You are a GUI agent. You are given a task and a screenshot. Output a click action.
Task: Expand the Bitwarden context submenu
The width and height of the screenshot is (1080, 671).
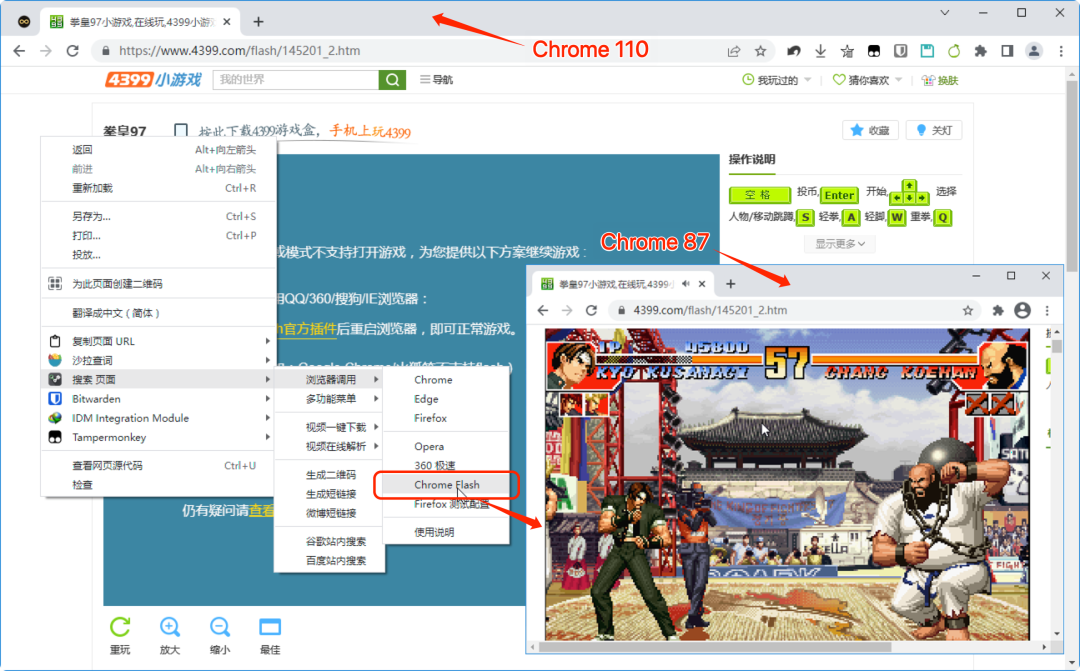(159, 399)
